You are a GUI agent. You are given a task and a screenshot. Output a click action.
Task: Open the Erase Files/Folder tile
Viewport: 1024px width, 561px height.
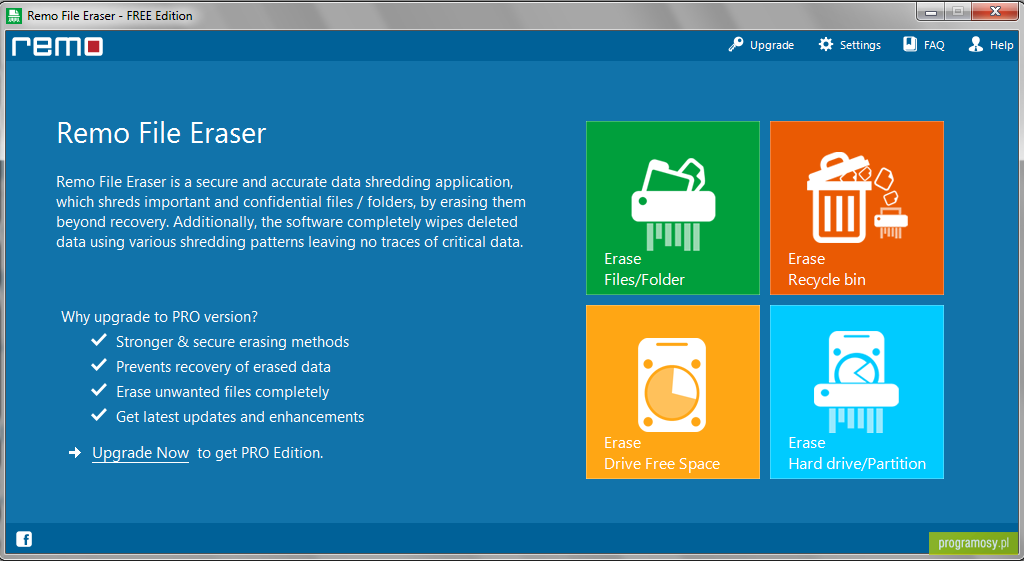673,208
